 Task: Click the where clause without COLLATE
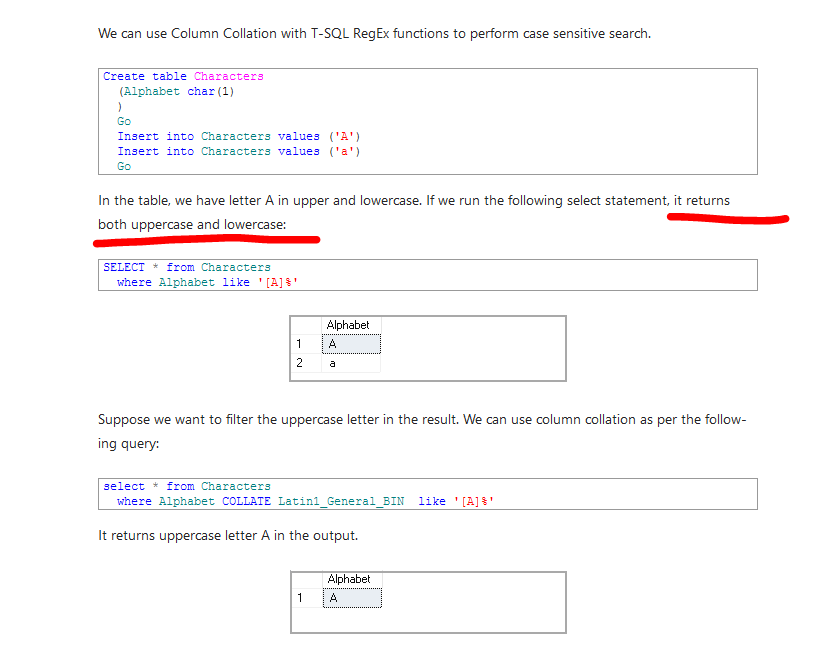coord(207,282)
